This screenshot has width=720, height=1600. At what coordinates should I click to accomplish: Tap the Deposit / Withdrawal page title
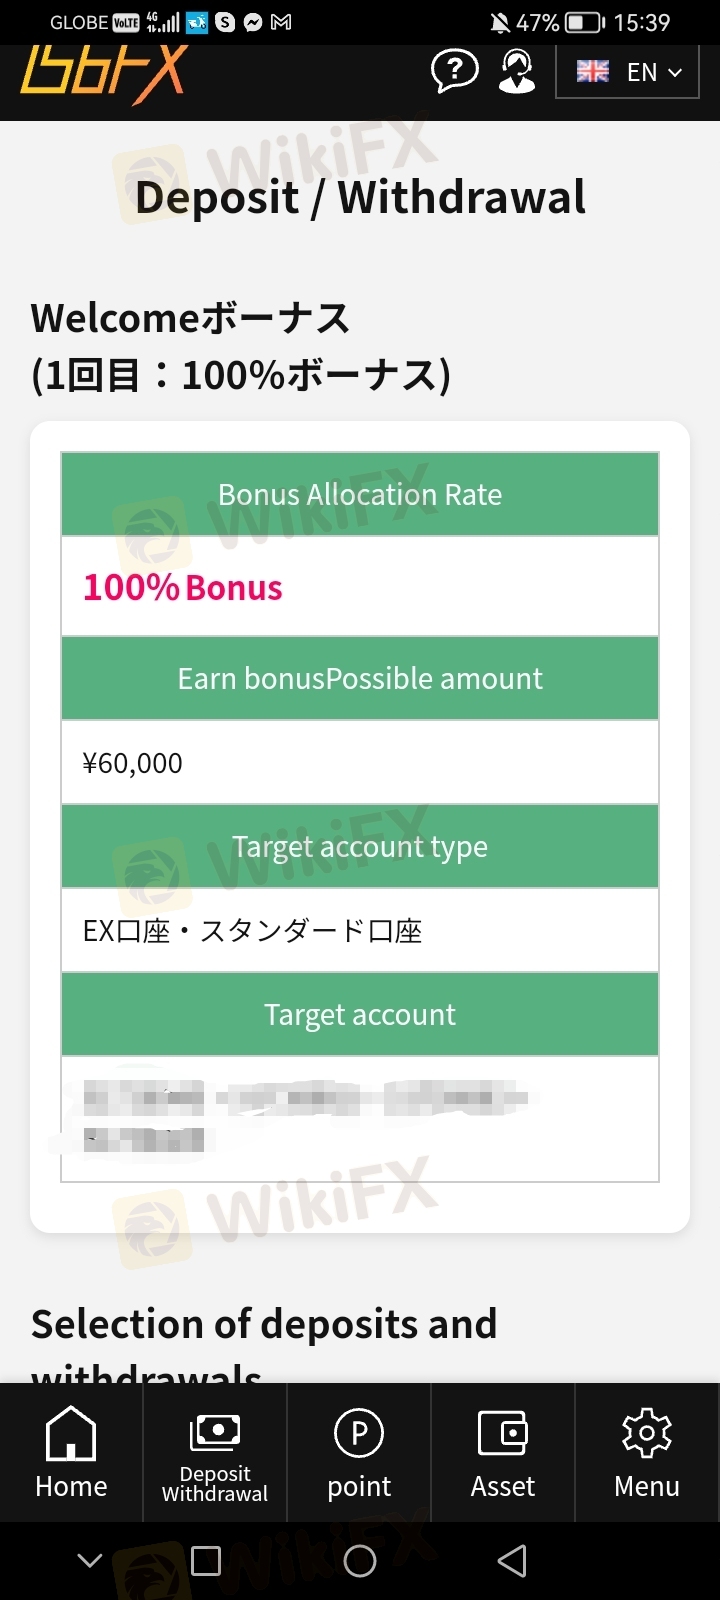360,197
